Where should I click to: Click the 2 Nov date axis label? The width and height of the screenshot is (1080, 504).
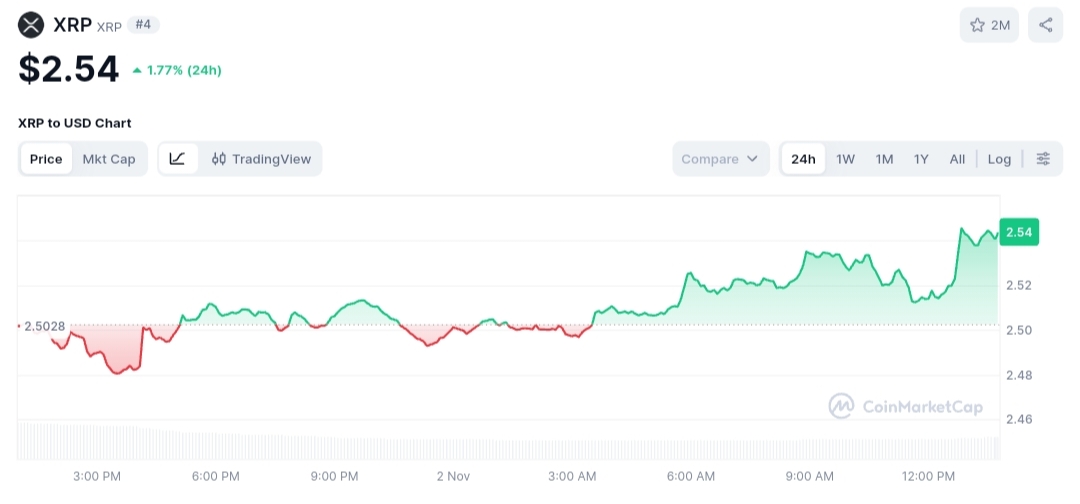pos(454,476)
